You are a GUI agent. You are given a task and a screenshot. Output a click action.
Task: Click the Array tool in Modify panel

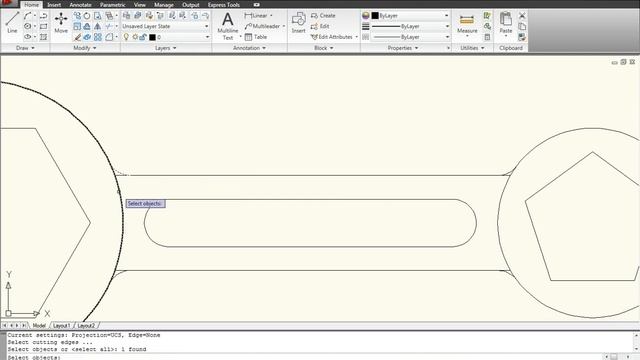(x=98, y=37)
